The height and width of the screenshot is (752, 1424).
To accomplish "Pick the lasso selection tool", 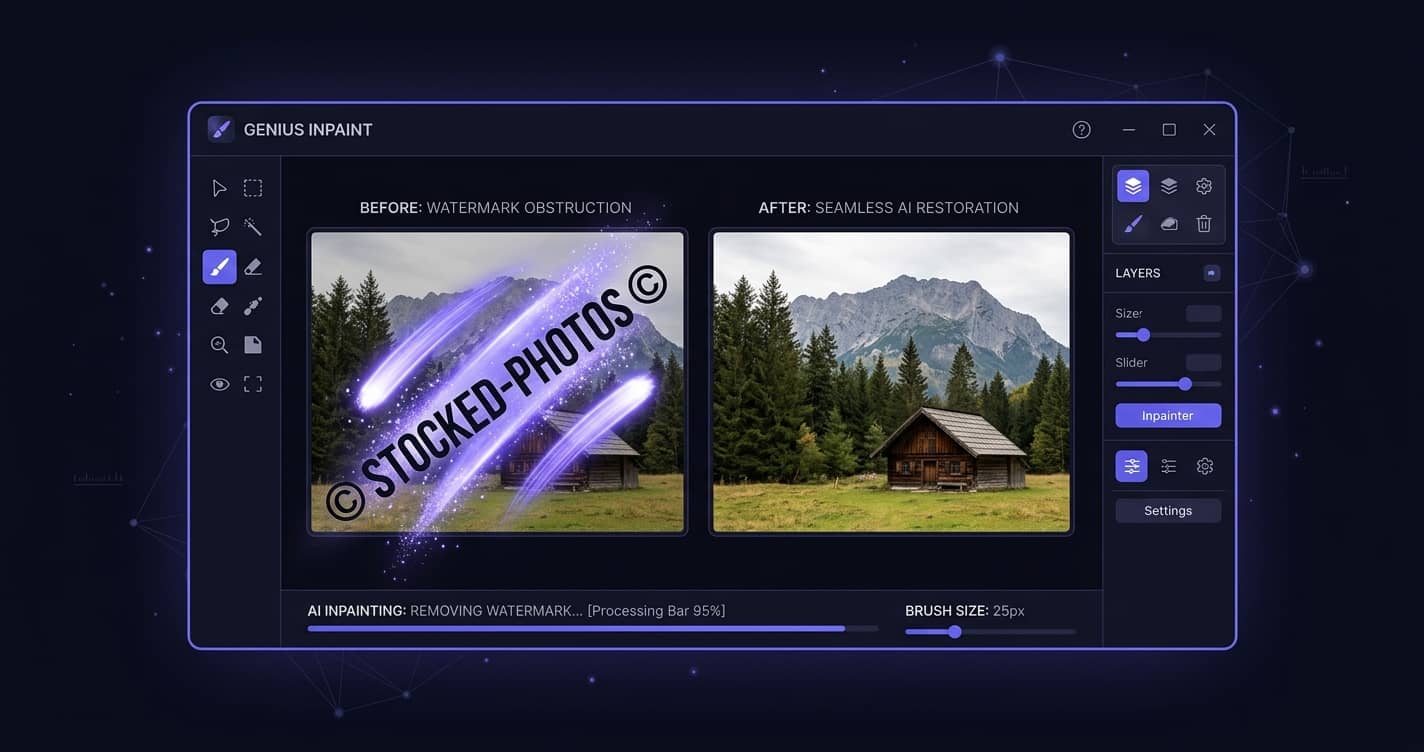I will click(x=219, y=227).
